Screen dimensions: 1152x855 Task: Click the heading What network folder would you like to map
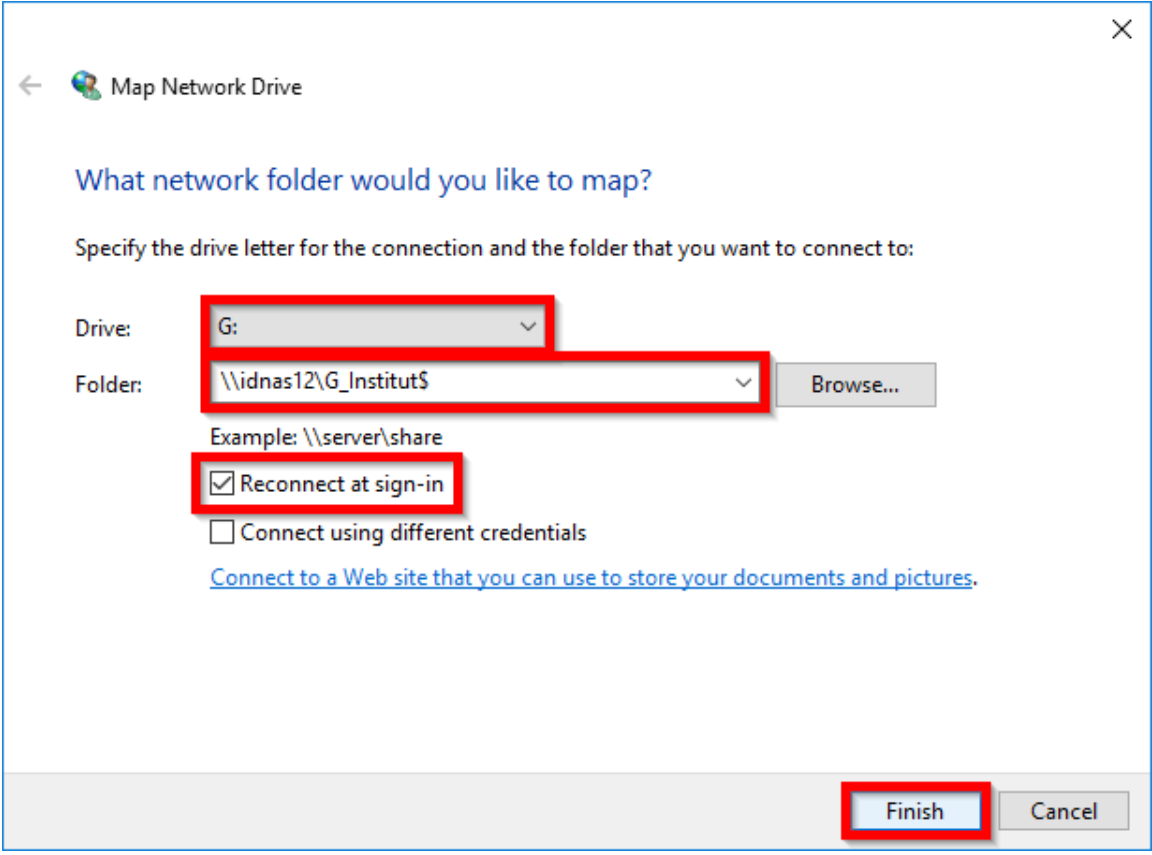click(x=364, y=181)
